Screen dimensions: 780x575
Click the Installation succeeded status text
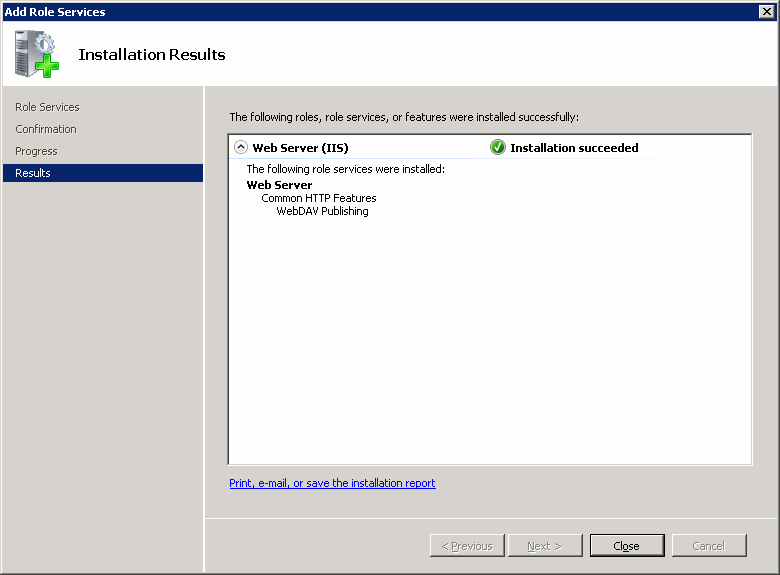point(574,148)
